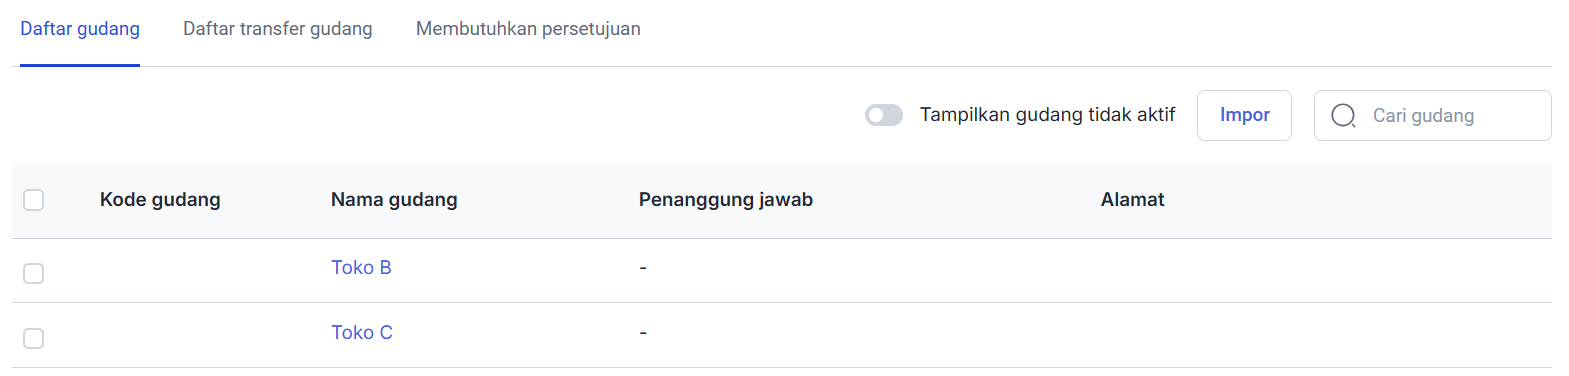Click the Nama gudang column header
The height and width of the screenshot is (376, 1569).
tap(394, 199)
